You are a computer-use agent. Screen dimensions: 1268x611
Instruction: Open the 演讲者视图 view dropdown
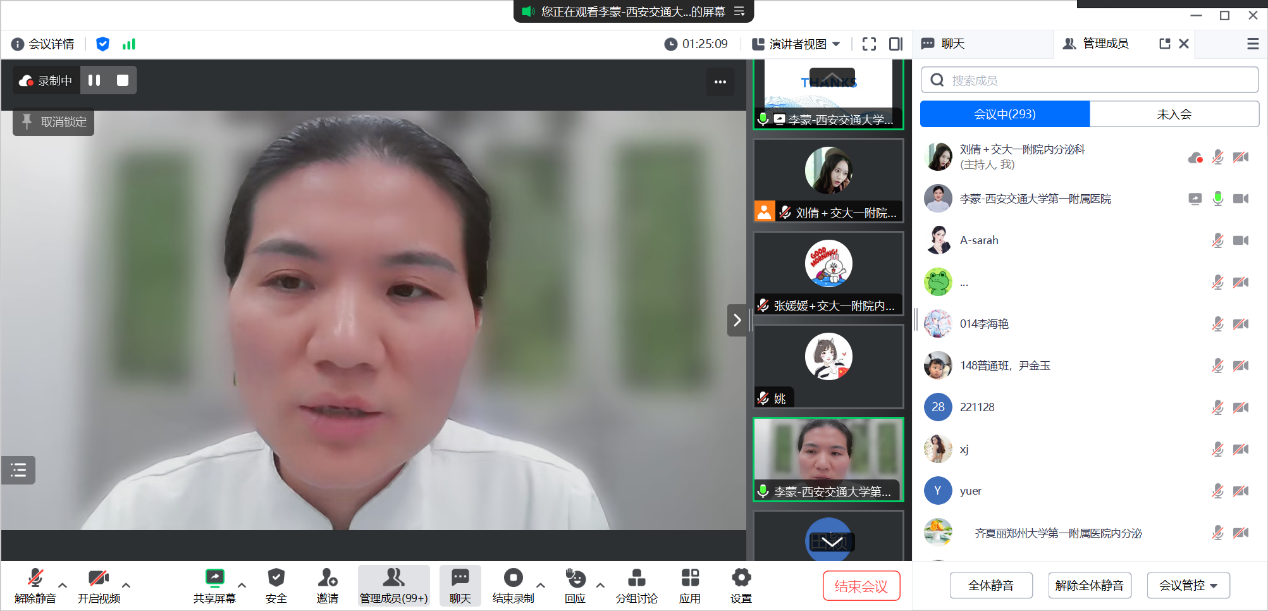coord(797,44)
